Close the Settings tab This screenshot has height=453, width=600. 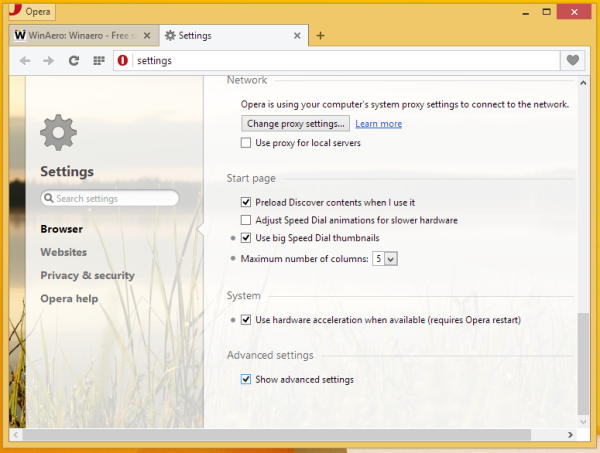point(297,36)
